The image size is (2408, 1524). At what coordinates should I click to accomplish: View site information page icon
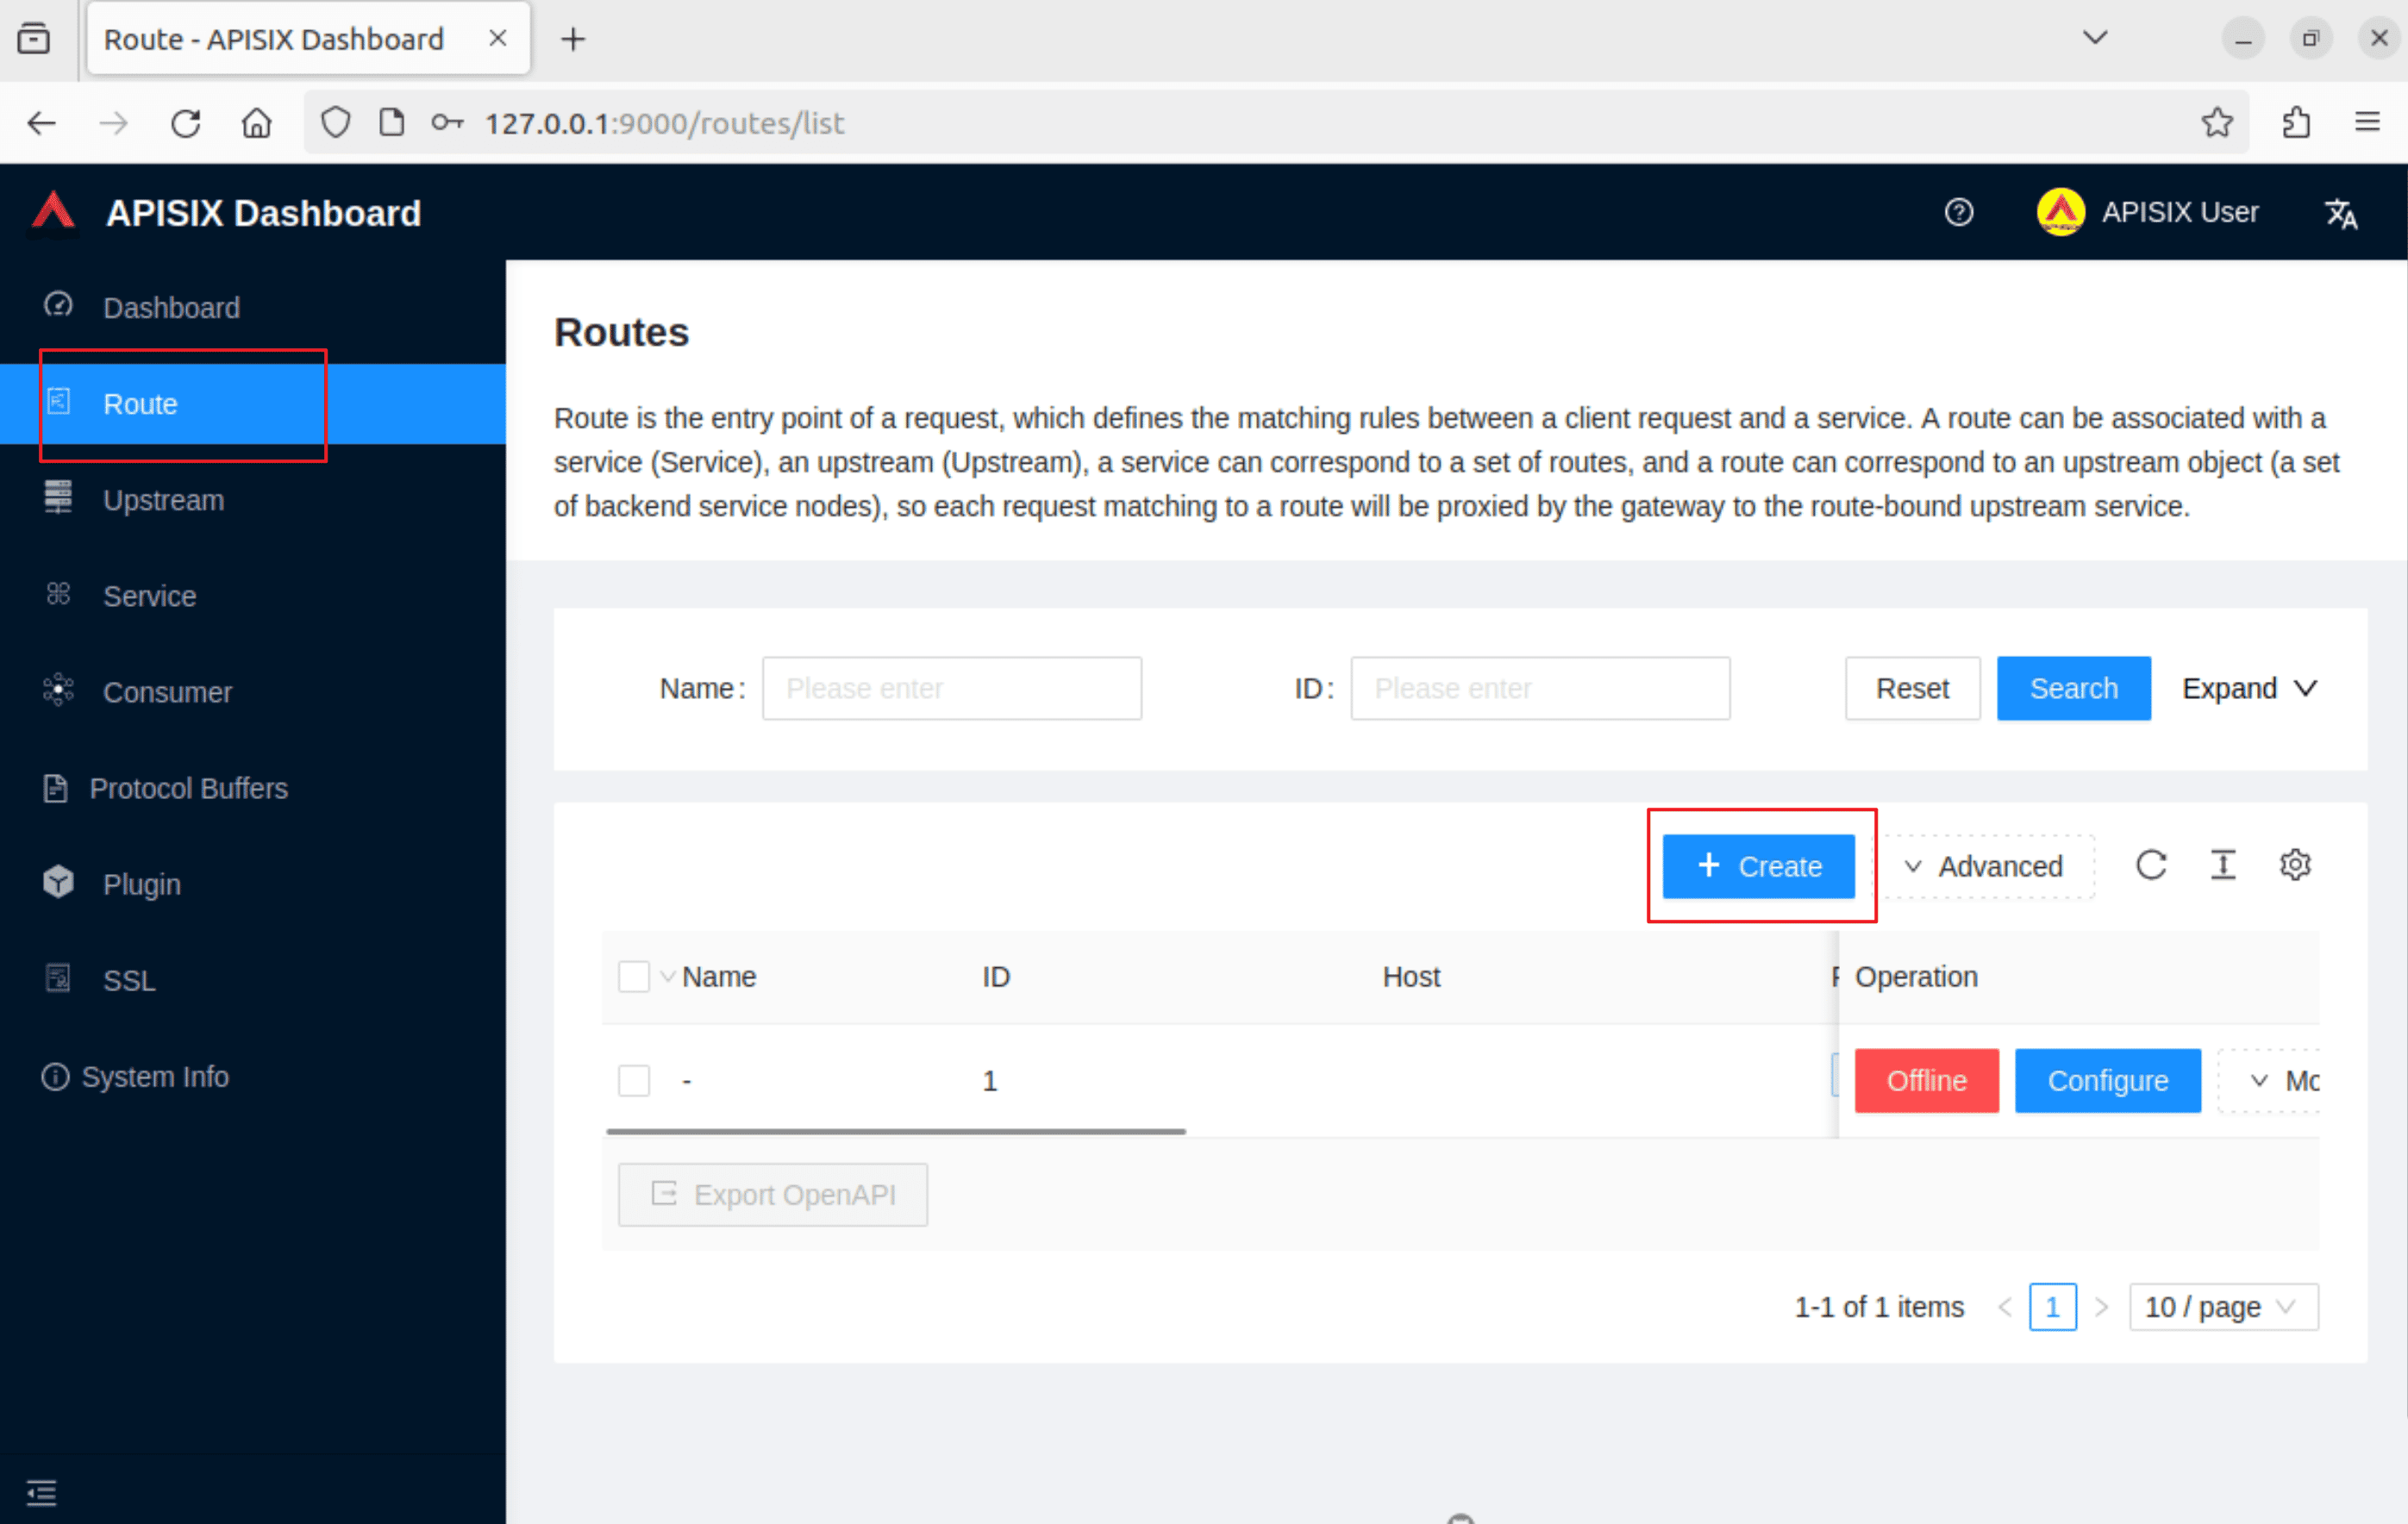click(x=391, y=123)
